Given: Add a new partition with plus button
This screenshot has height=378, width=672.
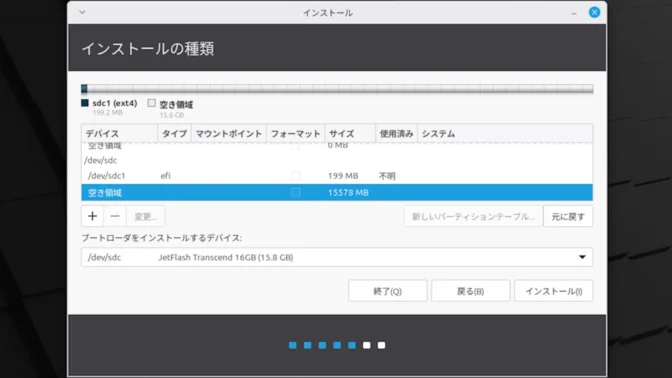Looking at the screenshot, I should pyautogui.click(x=93, y=216).
